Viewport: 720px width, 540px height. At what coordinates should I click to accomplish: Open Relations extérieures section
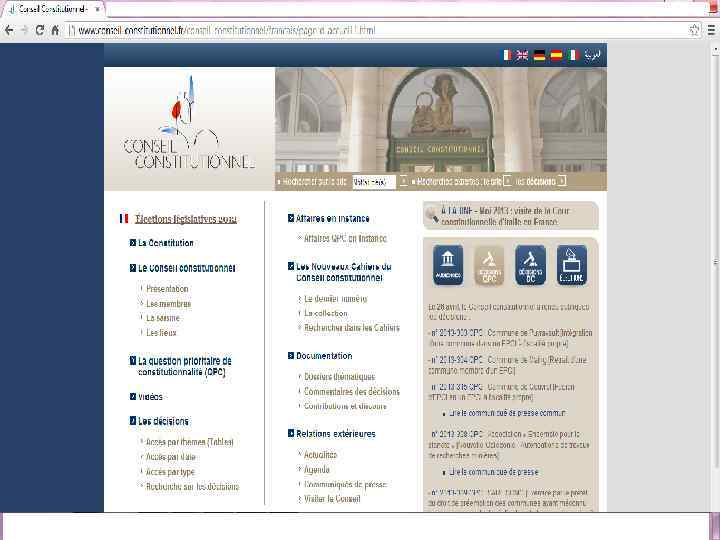tap(336, 434)
